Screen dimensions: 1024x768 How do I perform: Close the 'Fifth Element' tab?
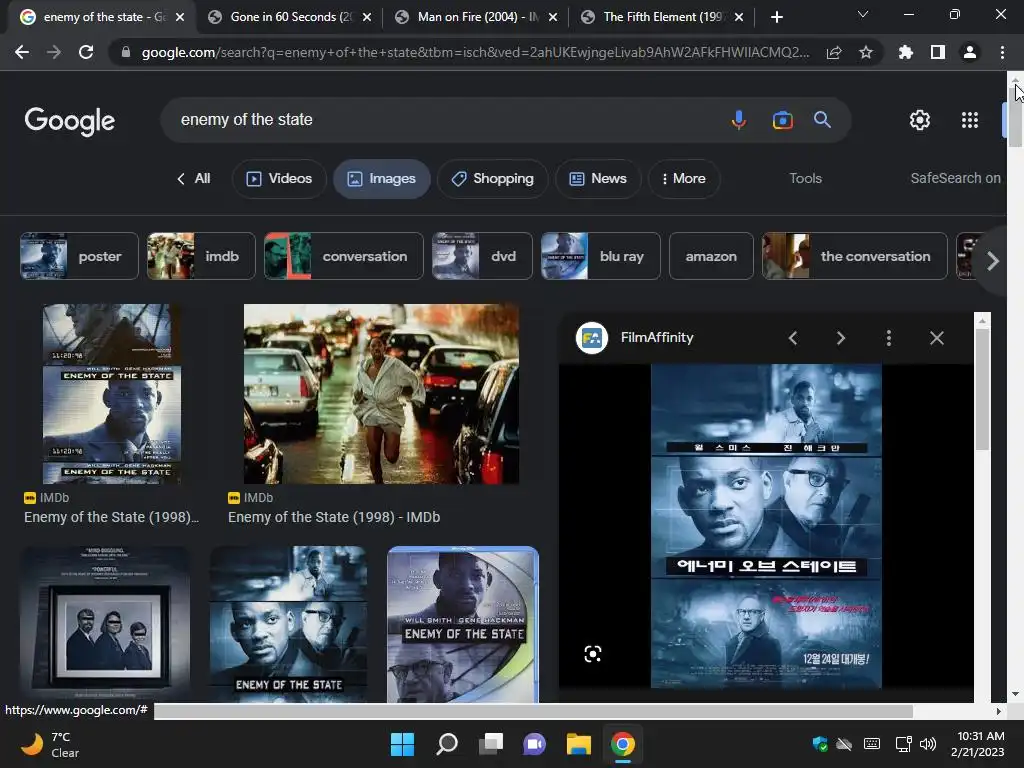coord(739,17)
